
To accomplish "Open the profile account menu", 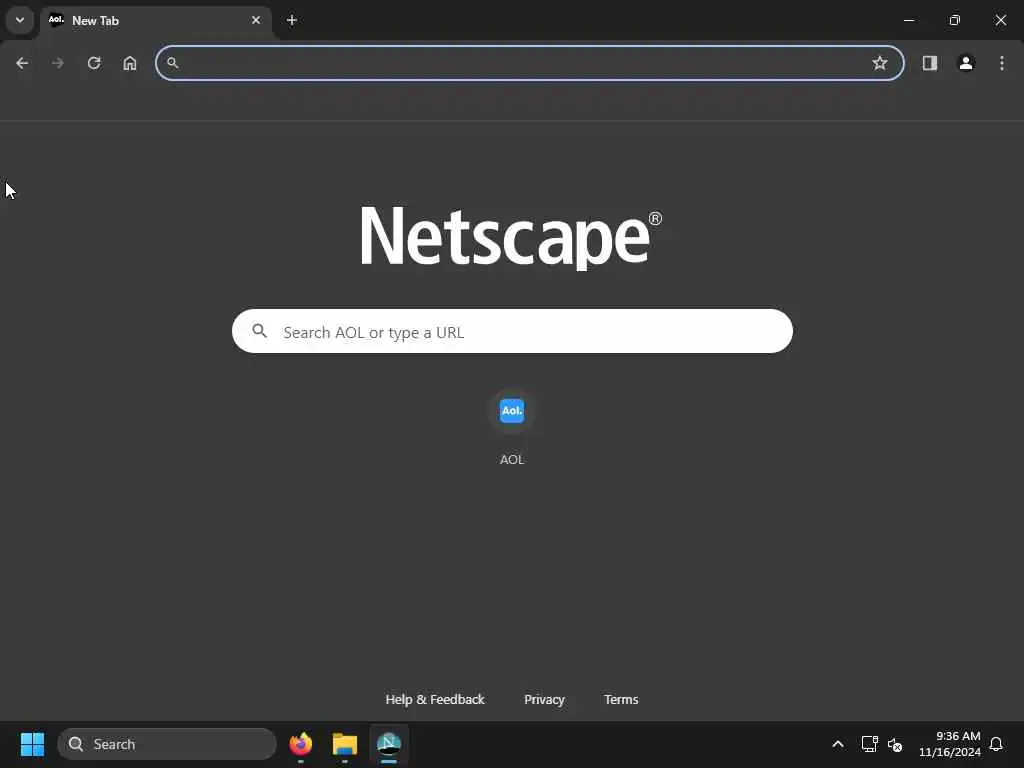I will [966, 63].
